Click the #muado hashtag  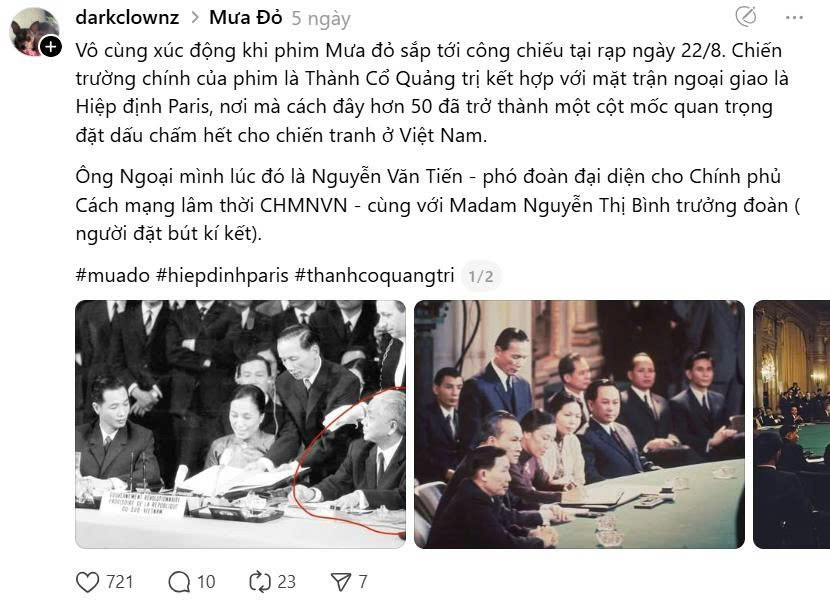pyautogui.click(x=113, y=275)
